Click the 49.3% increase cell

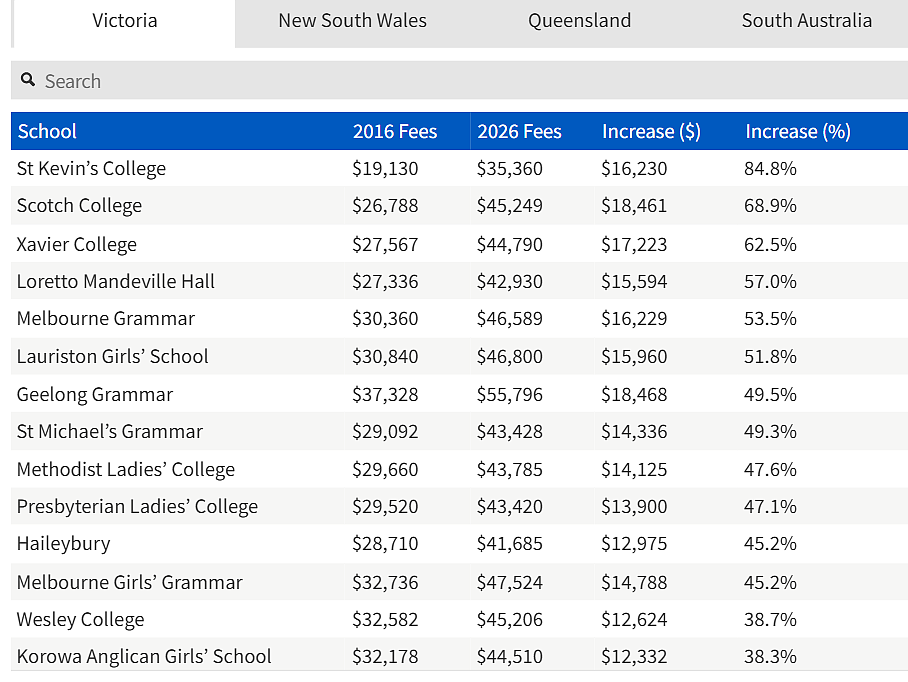[770, 431]
